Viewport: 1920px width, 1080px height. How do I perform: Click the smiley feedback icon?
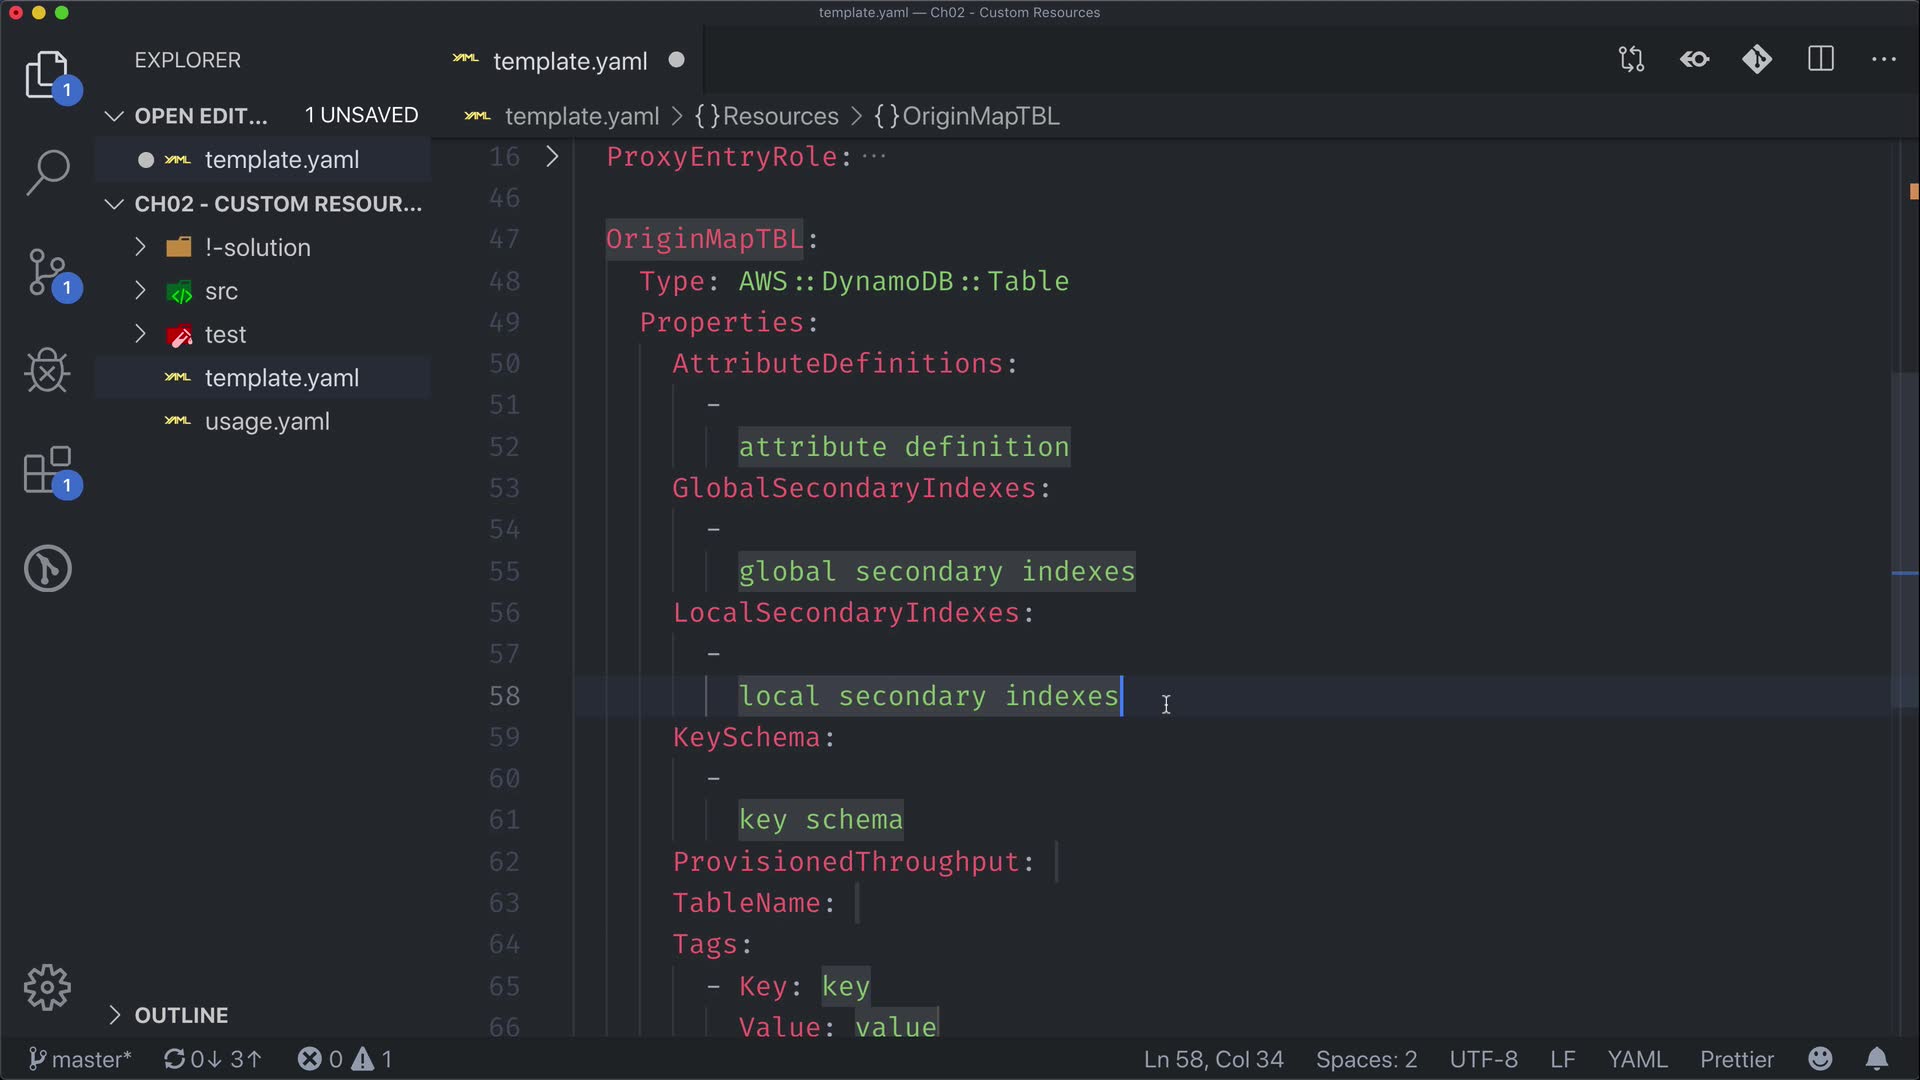coord(1820,1059)
